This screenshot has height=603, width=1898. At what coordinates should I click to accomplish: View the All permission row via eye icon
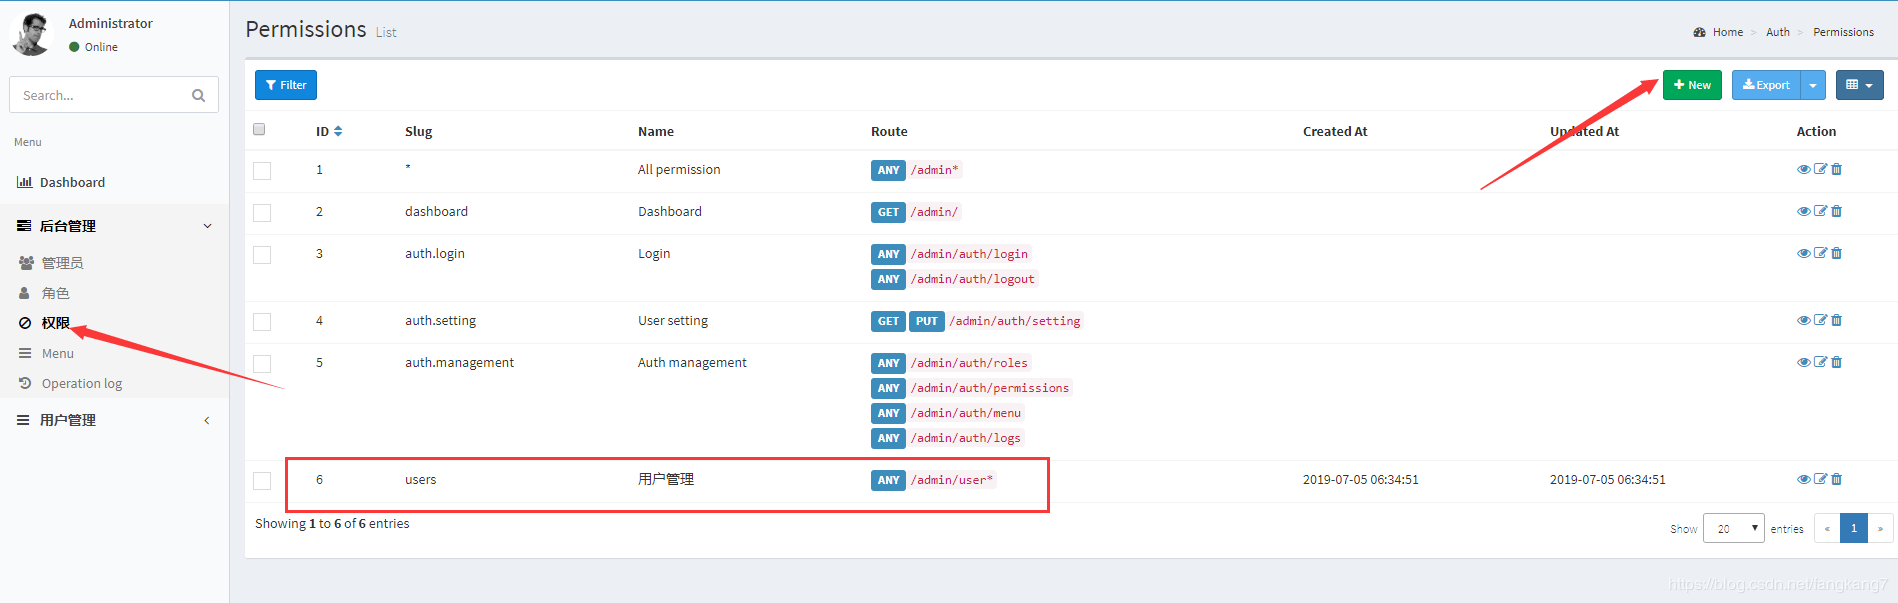click(x=1803, y=169)
